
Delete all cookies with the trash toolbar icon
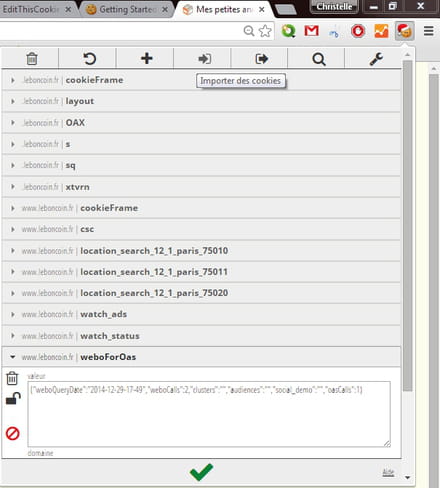click(x=32, y=59)
